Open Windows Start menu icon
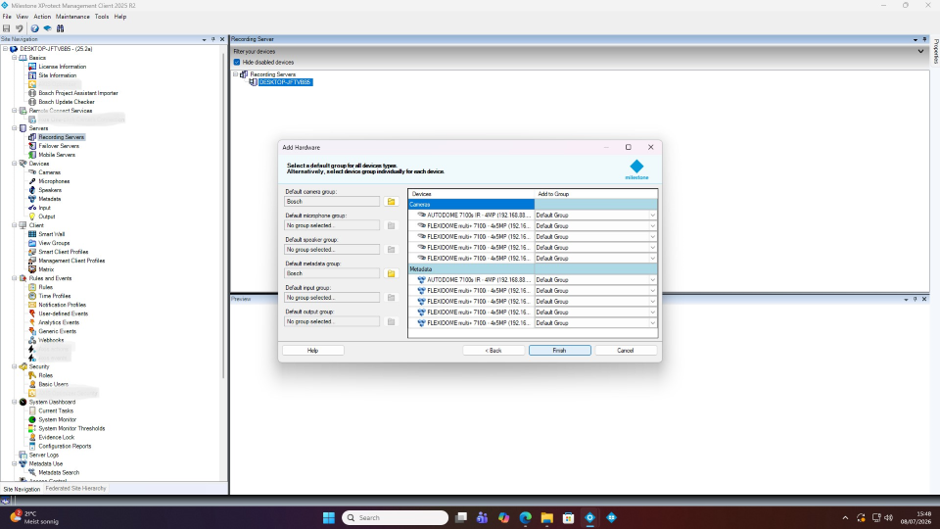 pos(329,518)
